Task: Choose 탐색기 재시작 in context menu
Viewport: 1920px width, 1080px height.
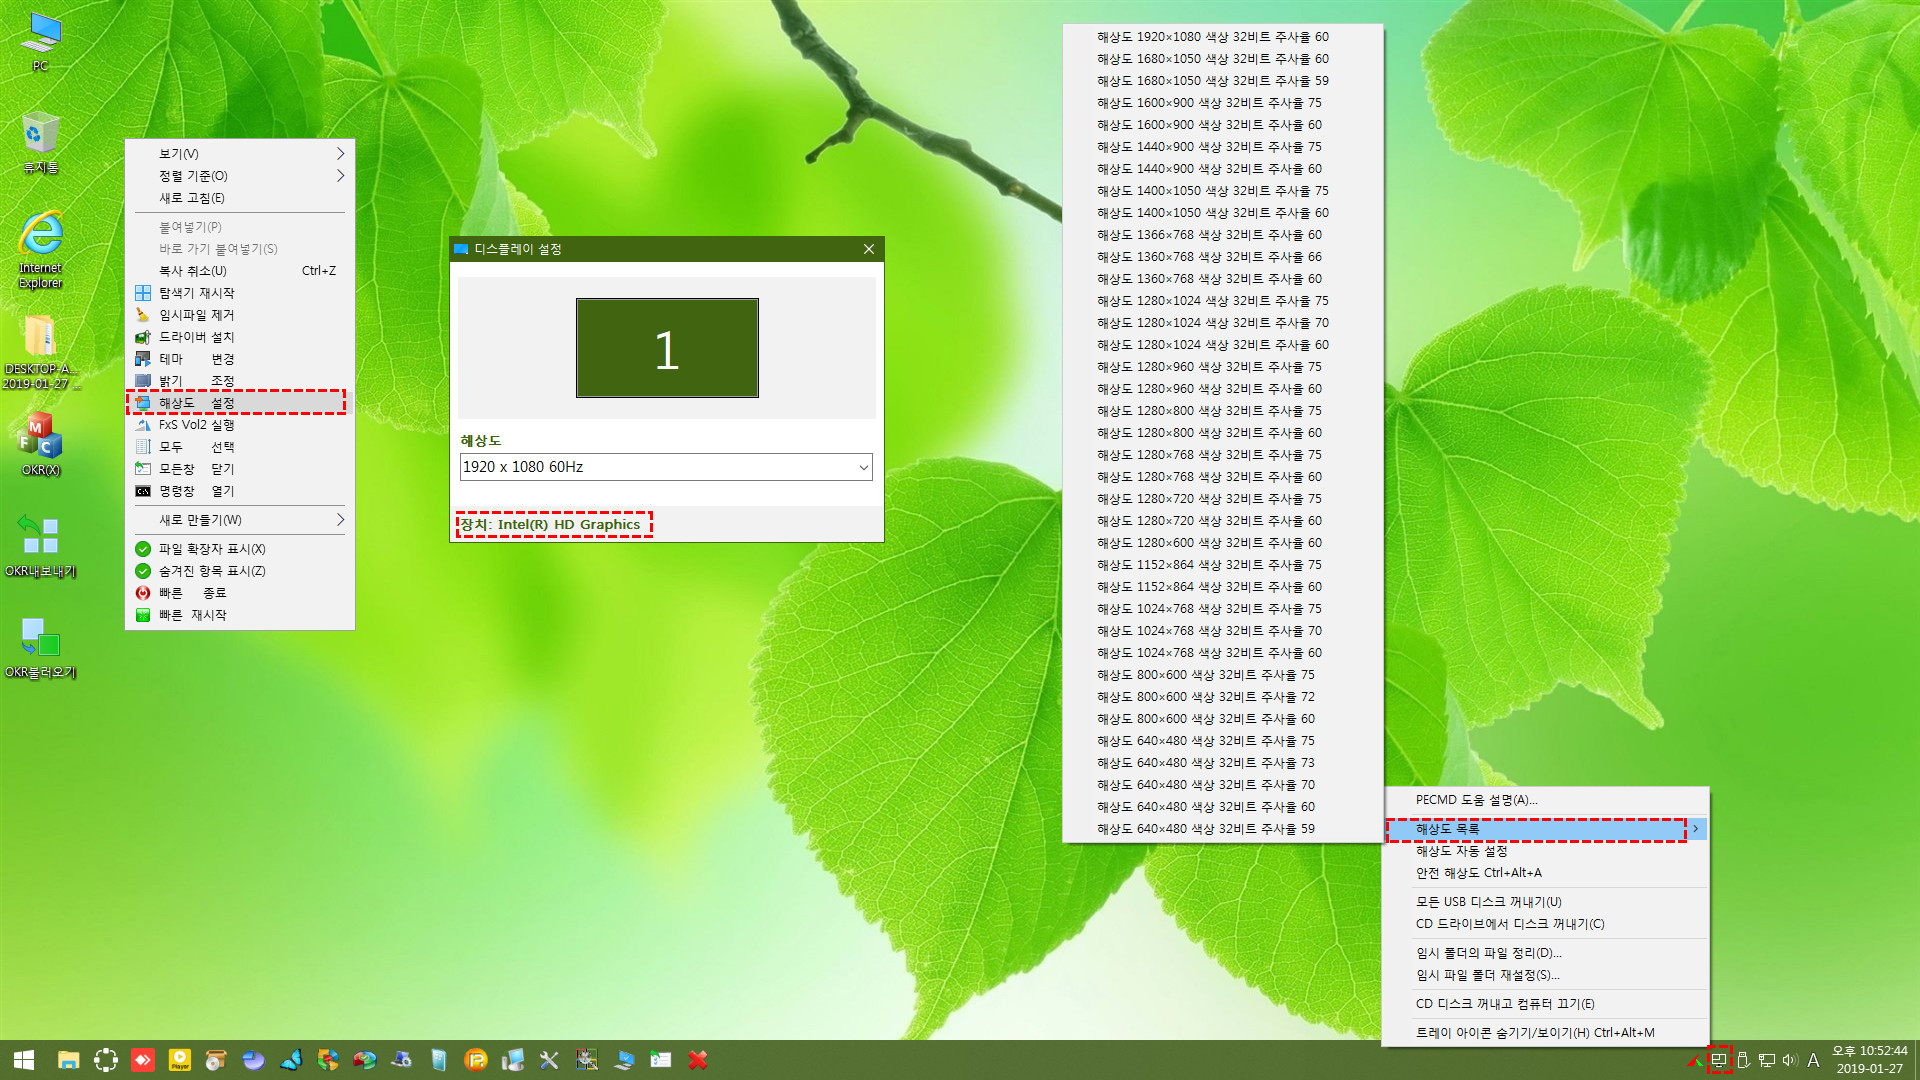Action: pyautogui.click(x=240, y=293)
